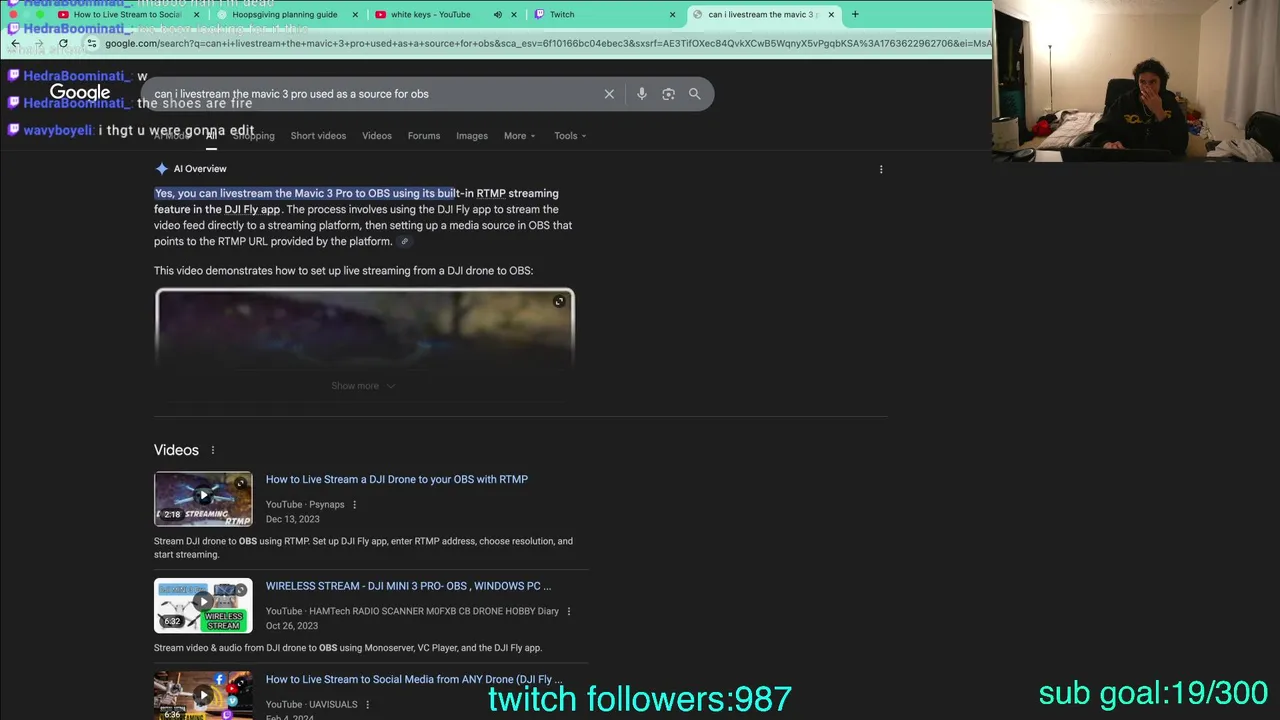Clear the Google search box text

click(609, 94)
